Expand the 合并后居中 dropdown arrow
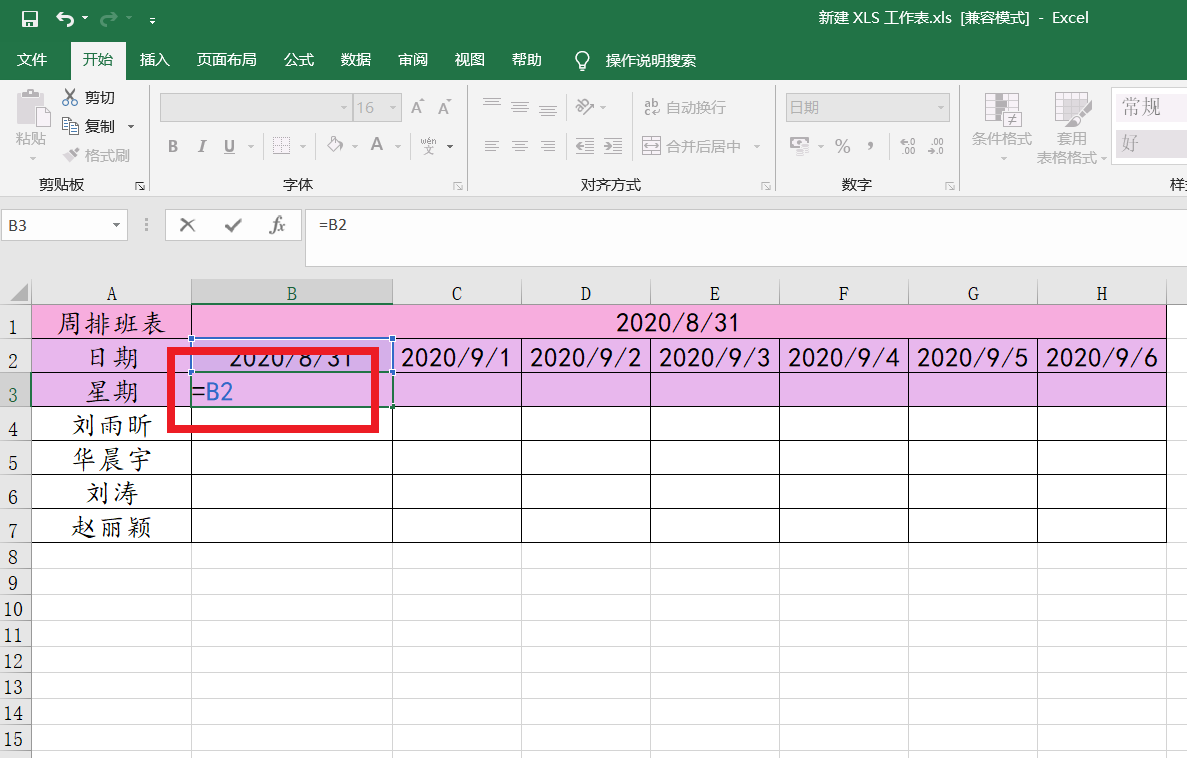1187x758 pixels. pyautogui.click(x=756, y=146)
